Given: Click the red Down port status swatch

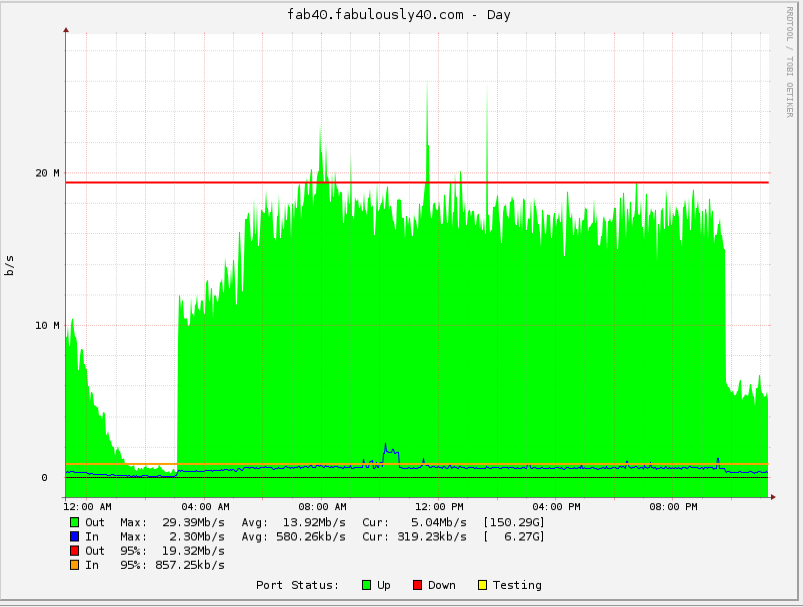Looking at the screenshot, I should click(417, 585).
